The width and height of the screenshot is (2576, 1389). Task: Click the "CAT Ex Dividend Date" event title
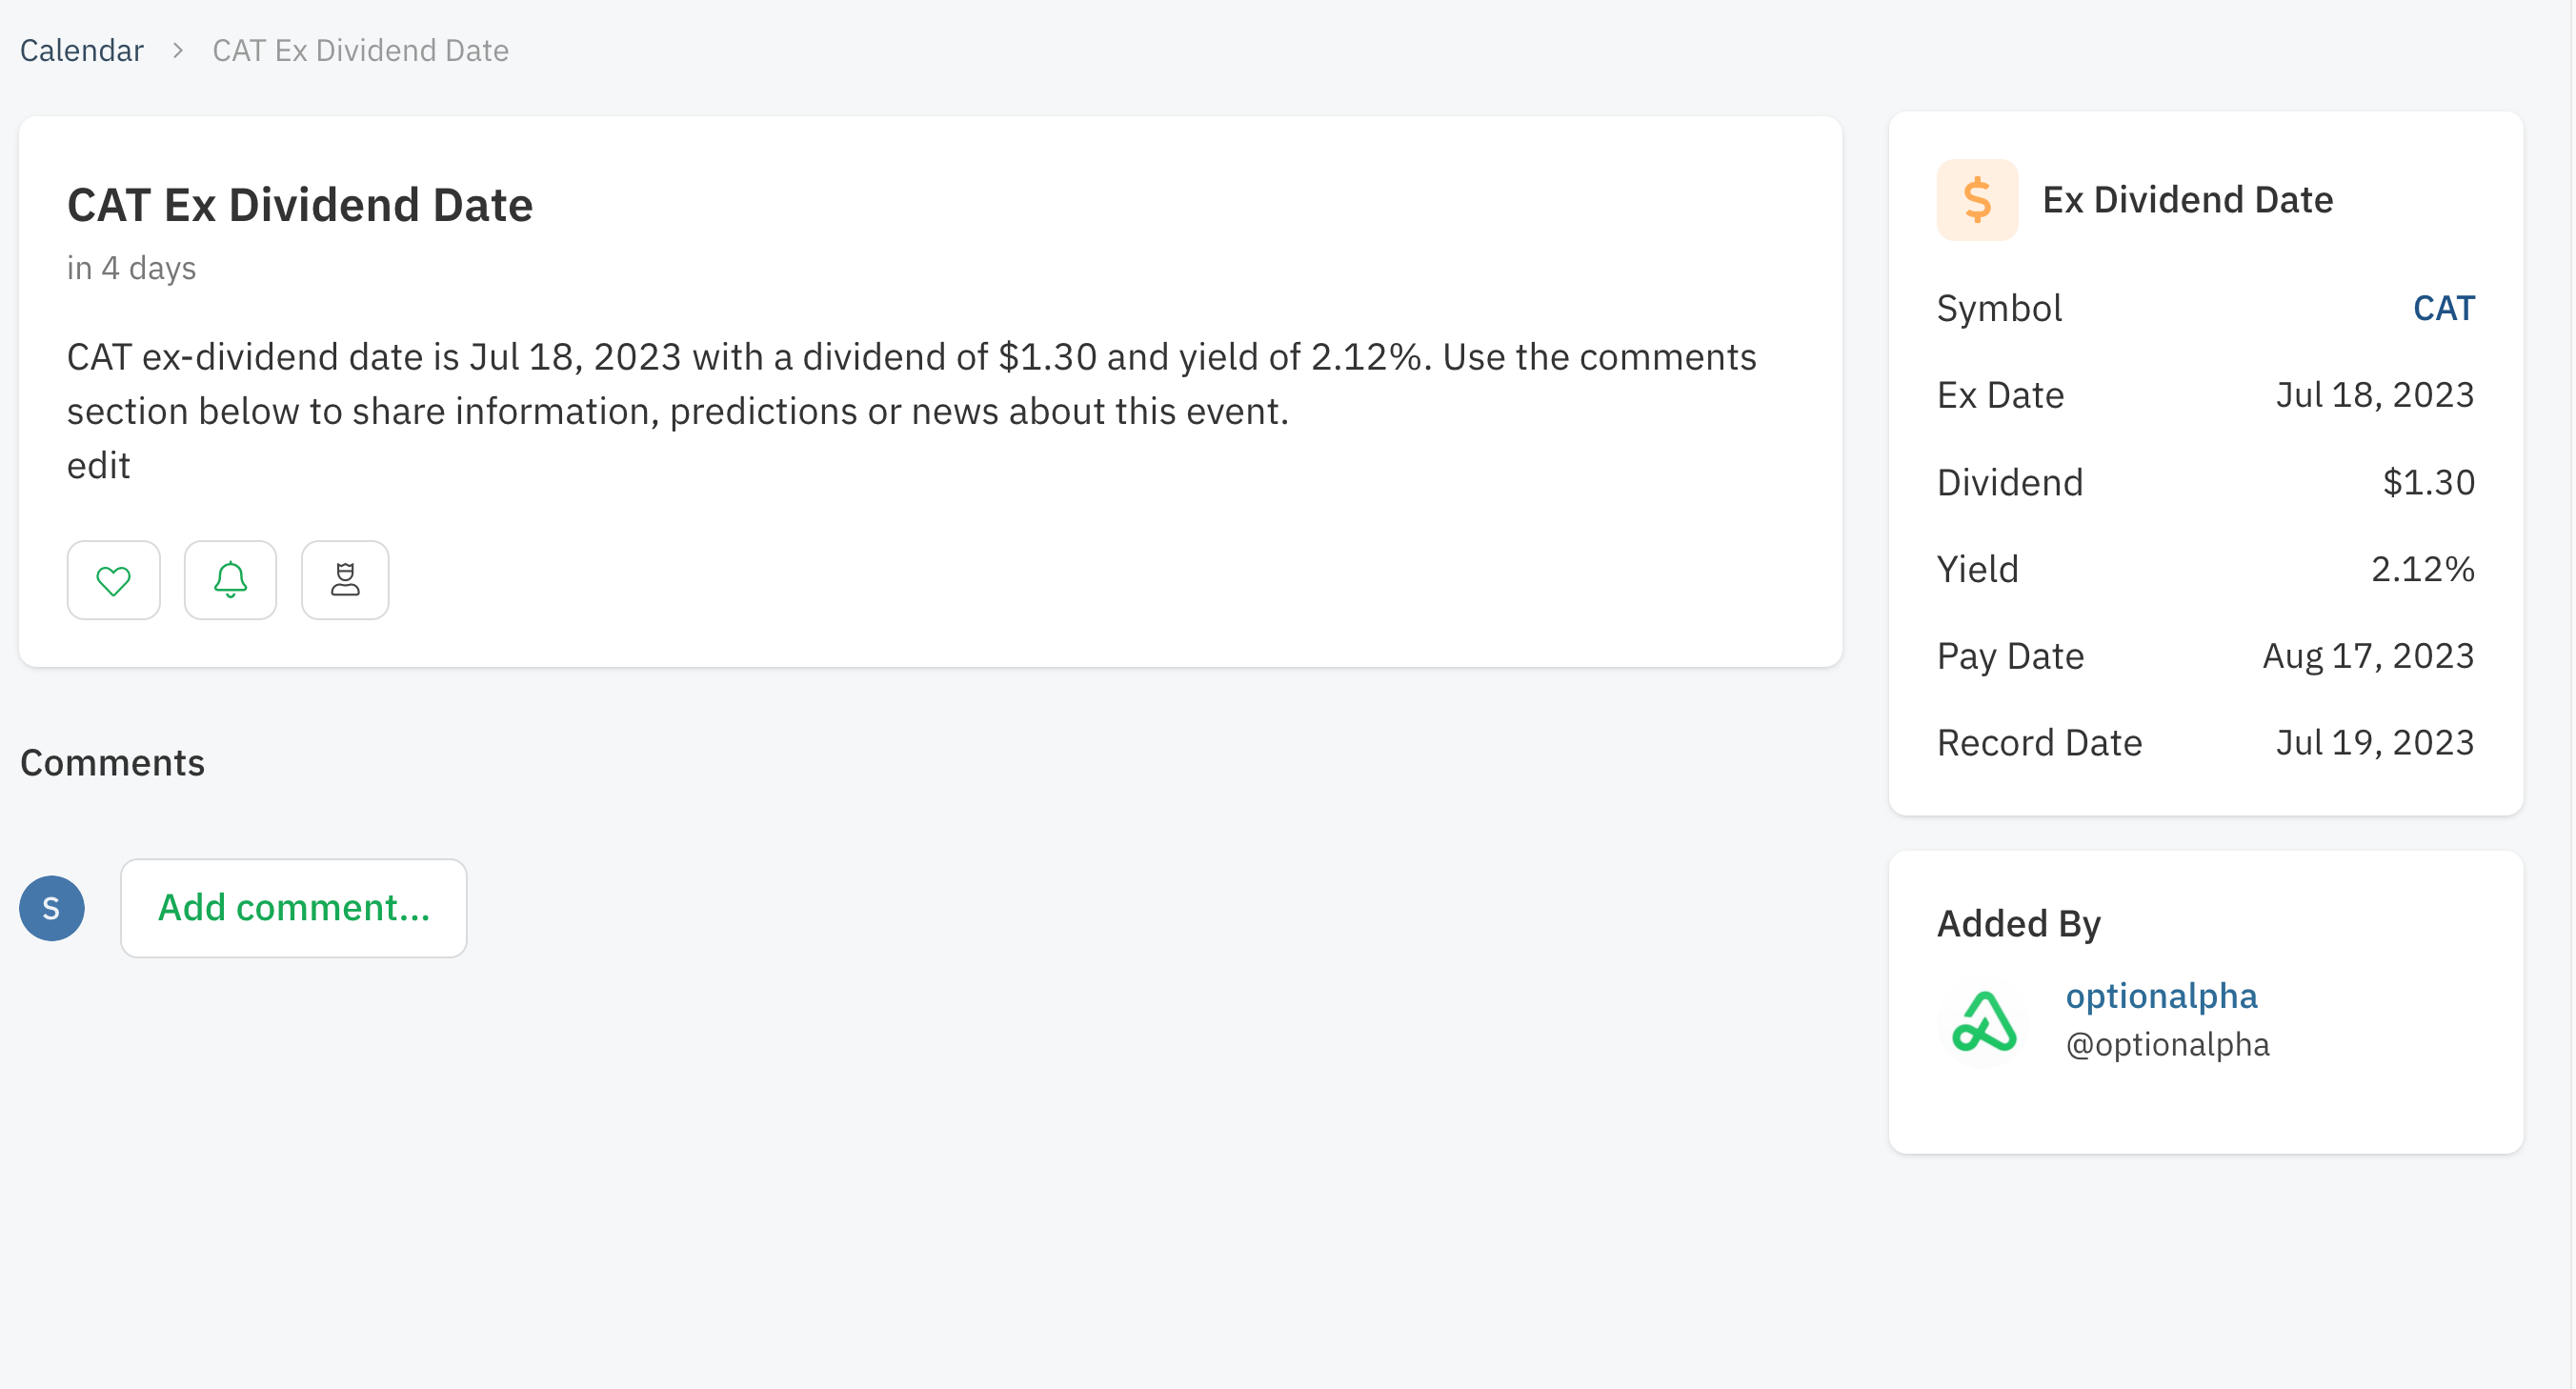tap(299, 205)
